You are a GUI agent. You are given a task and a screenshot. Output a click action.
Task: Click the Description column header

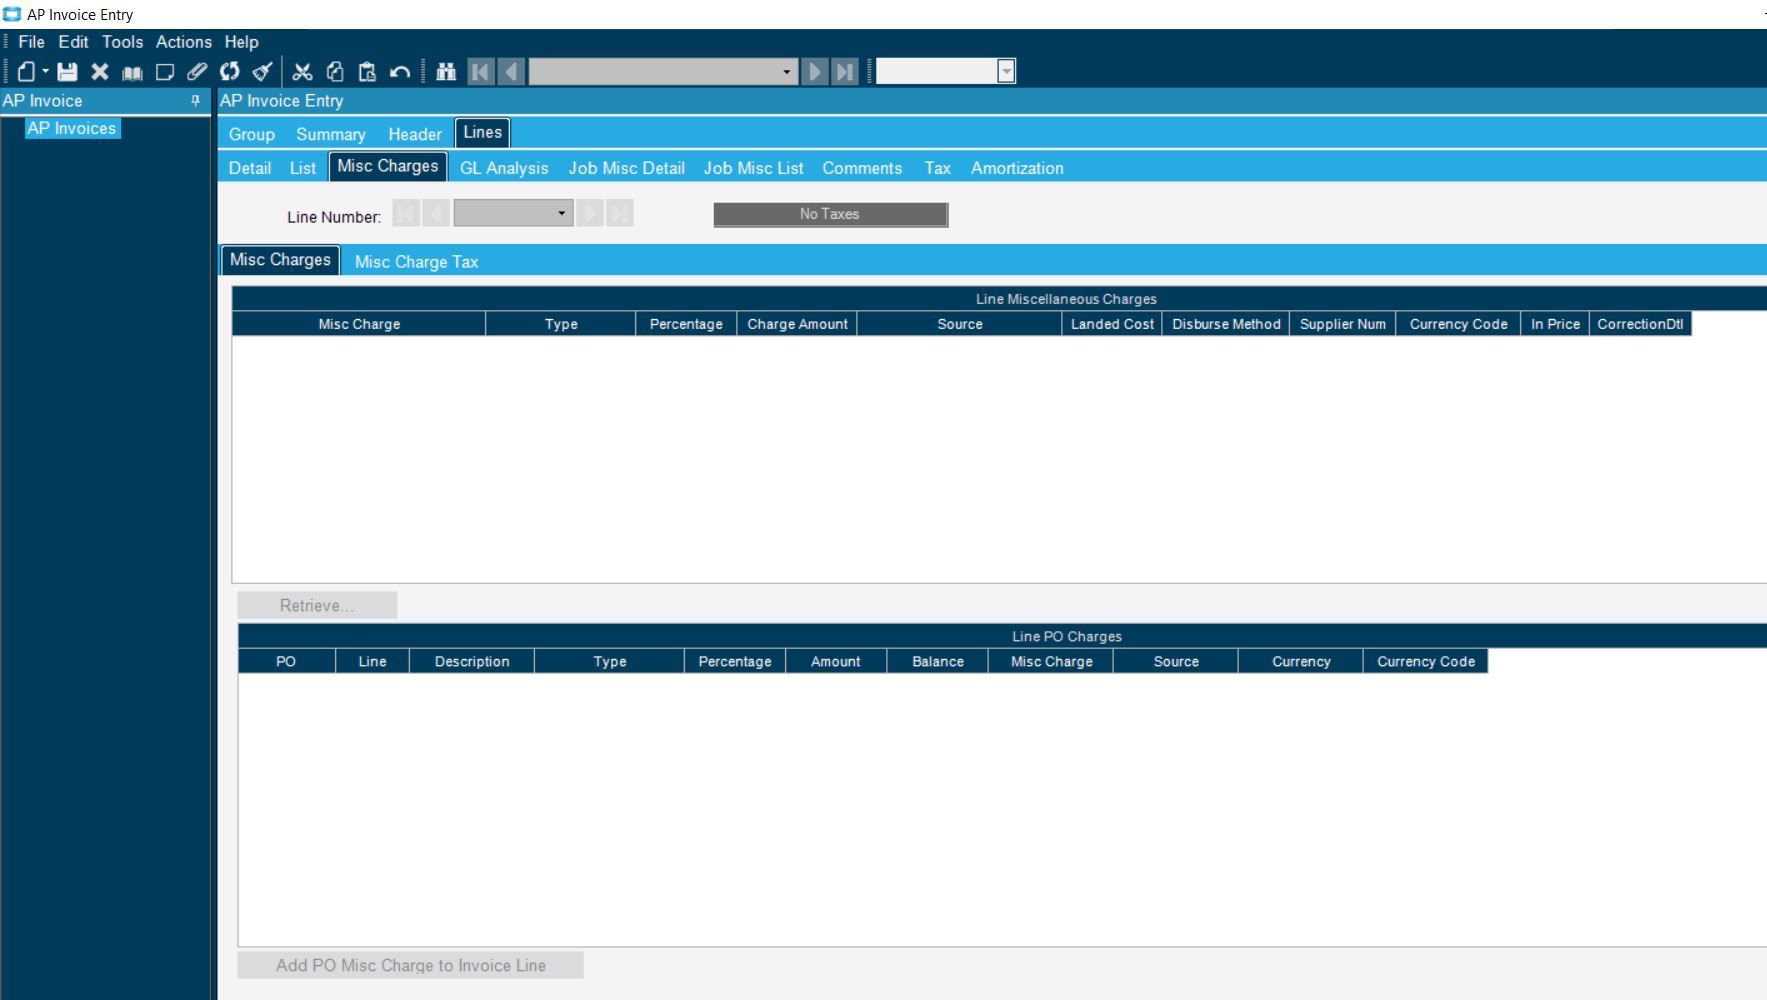(x=472, y=661)
